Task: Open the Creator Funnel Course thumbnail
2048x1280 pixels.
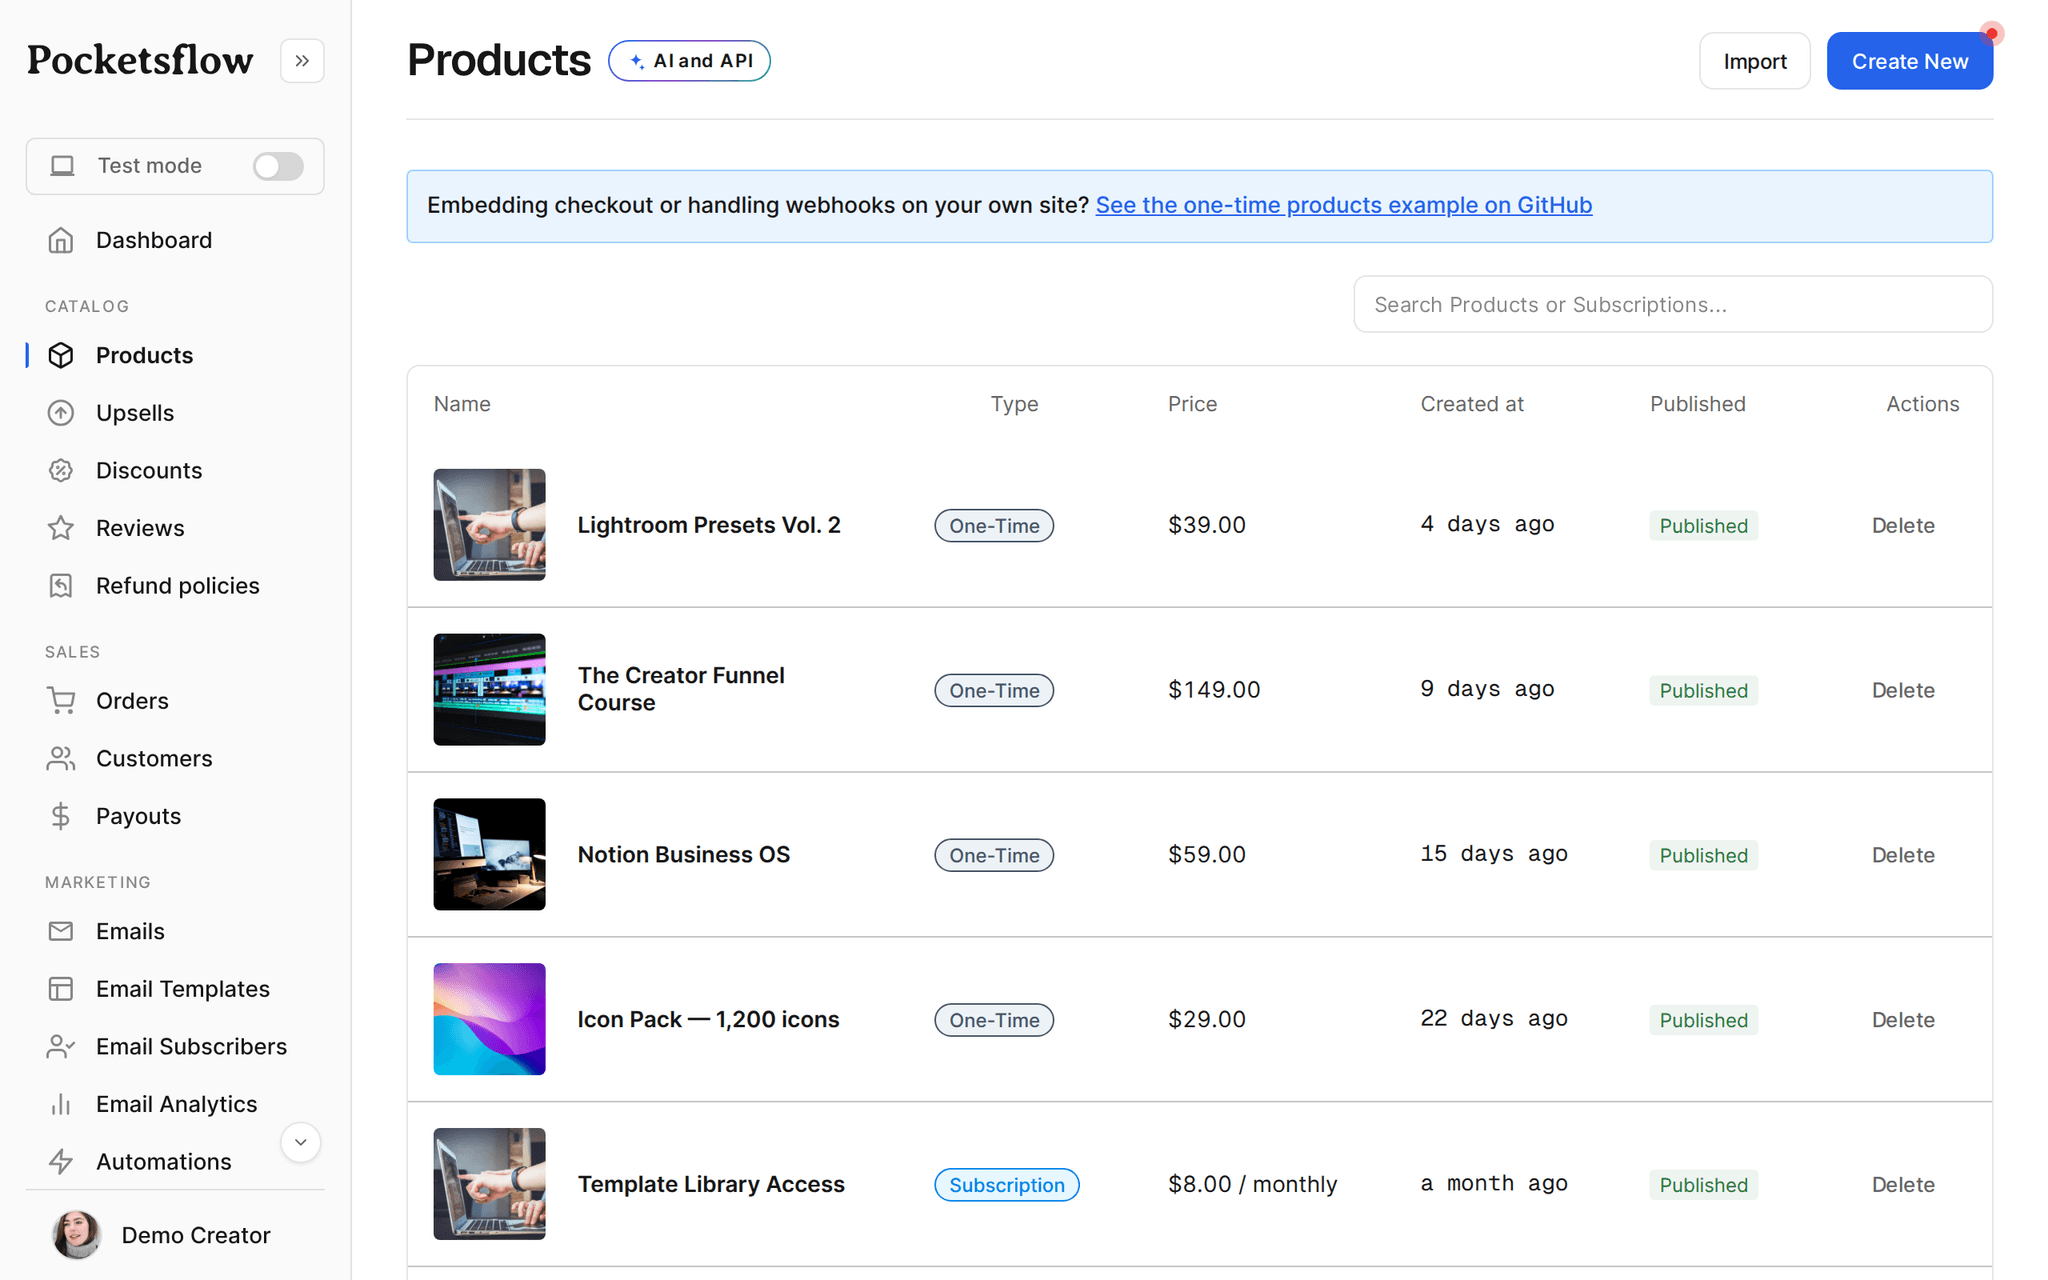Action: coord(489,690)
